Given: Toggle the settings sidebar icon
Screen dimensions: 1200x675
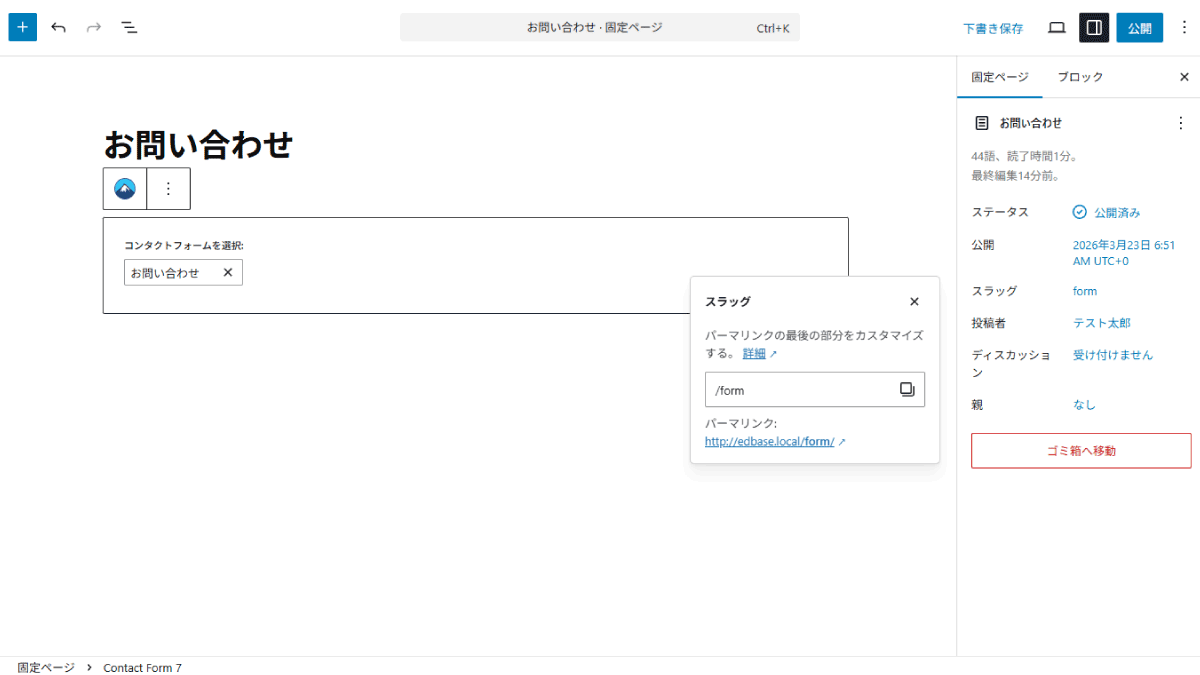Looking at the screenshot, I should [x=1093, y=27].
